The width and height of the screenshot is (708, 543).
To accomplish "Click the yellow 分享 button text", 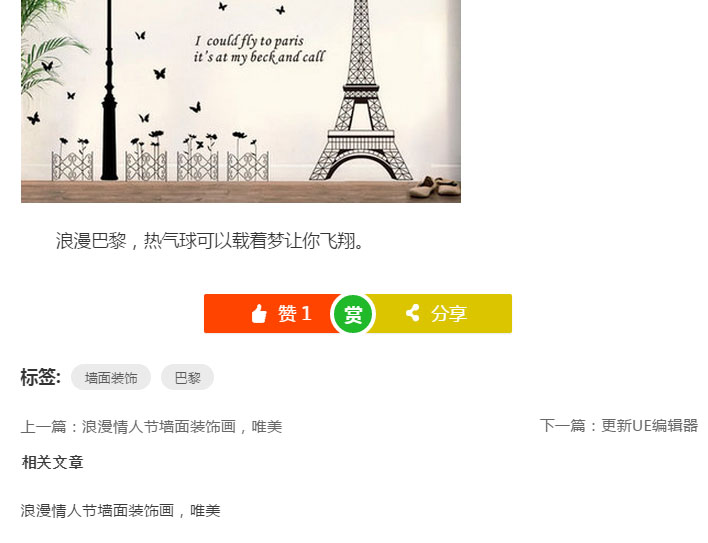I will [x=449, y=313].
